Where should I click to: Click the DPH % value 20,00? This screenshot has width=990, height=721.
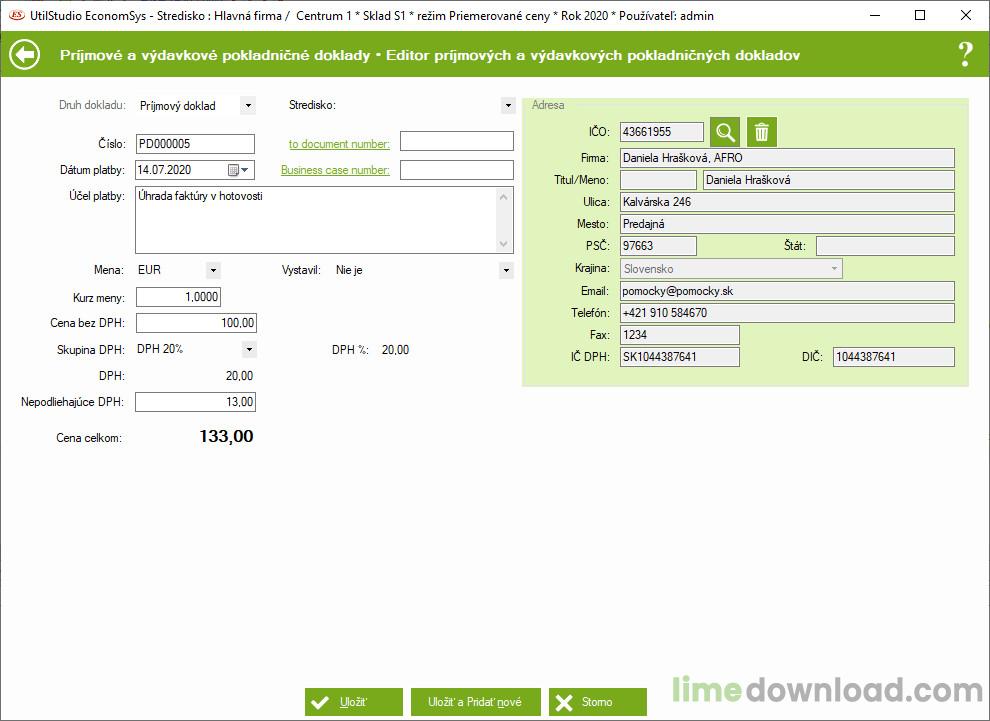point(395,350)
